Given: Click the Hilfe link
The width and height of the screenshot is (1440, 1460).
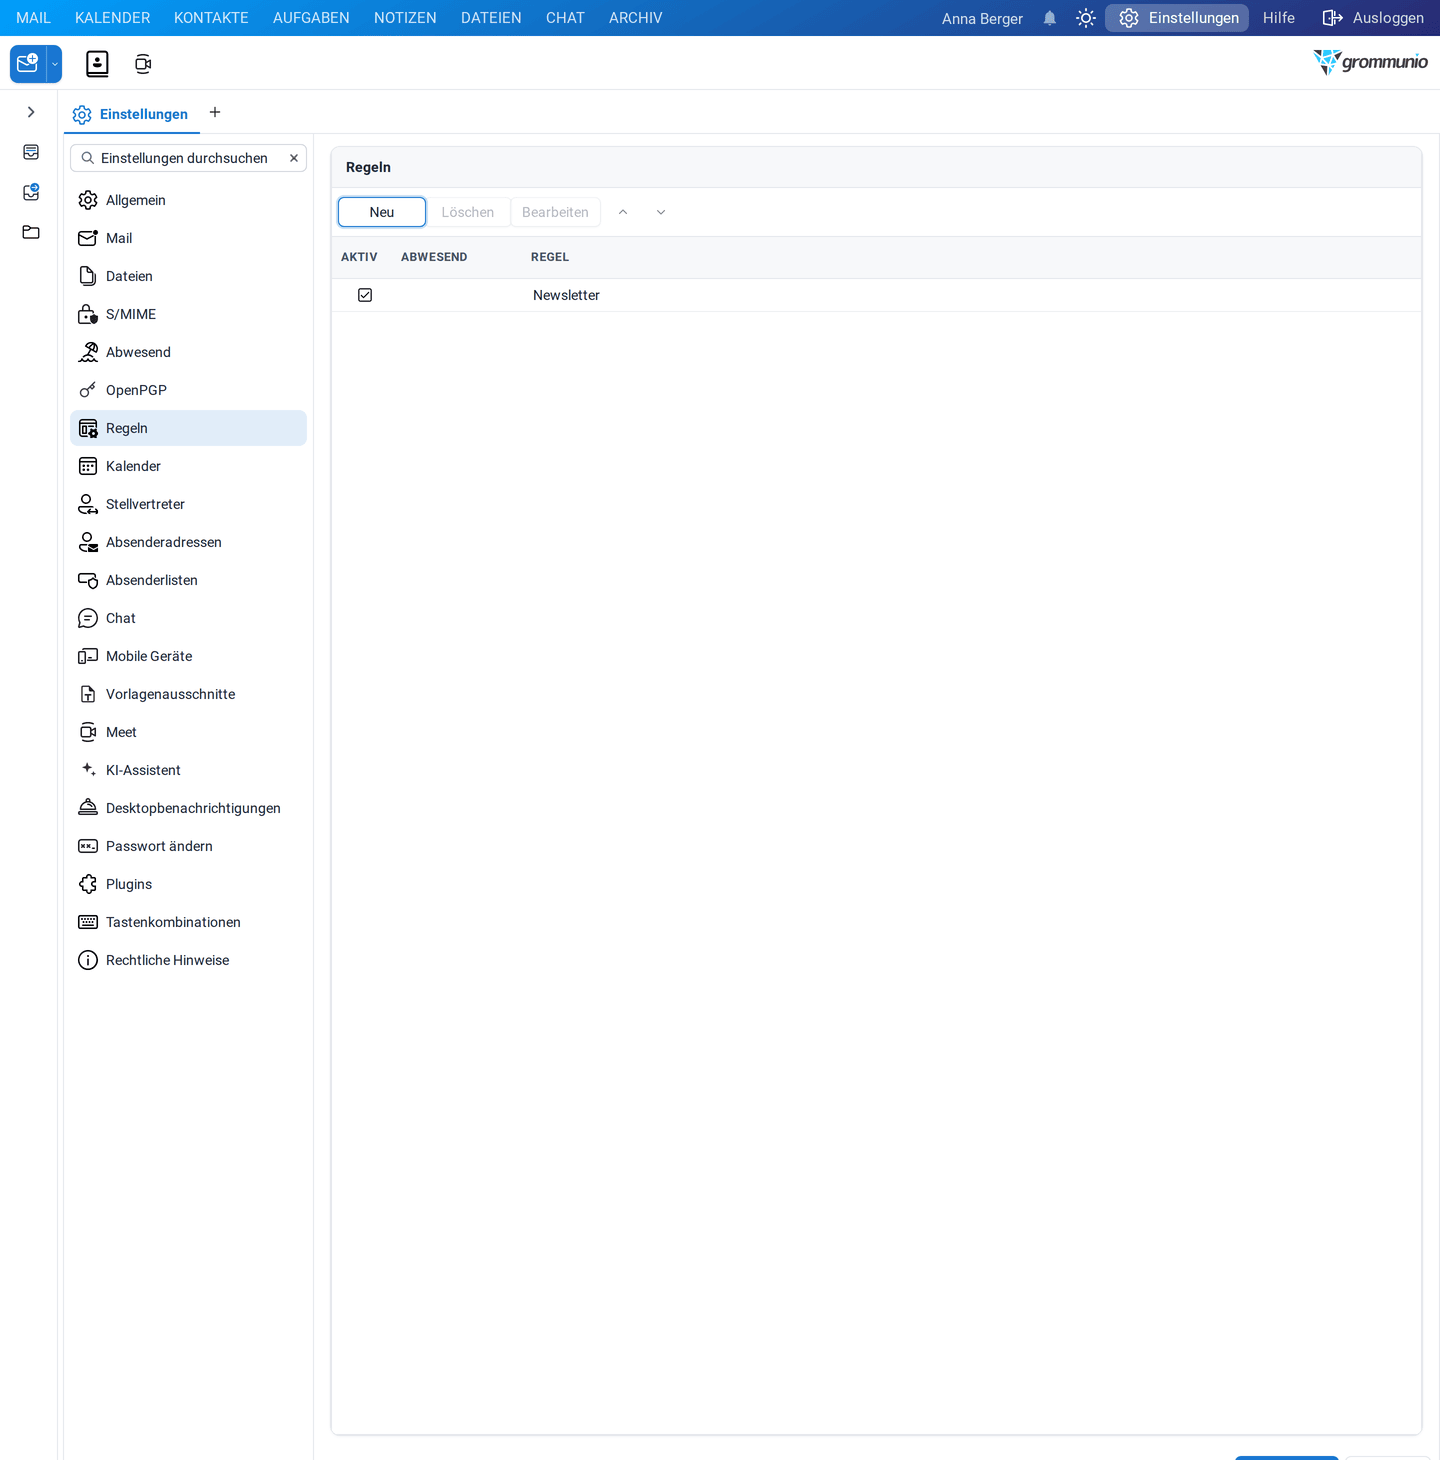Looking at the screenshot, I should click(1279, 18).
